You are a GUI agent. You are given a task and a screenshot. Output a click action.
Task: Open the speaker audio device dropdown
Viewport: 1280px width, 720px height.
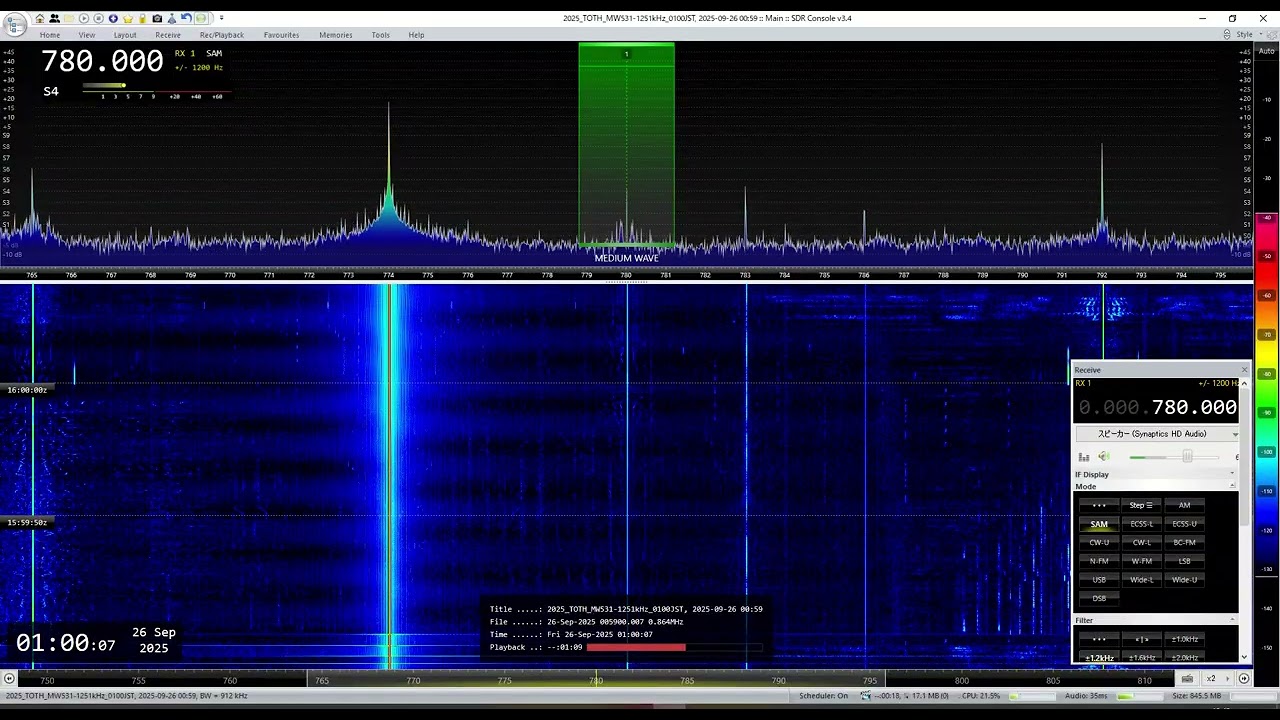[x=1234, y=434]
